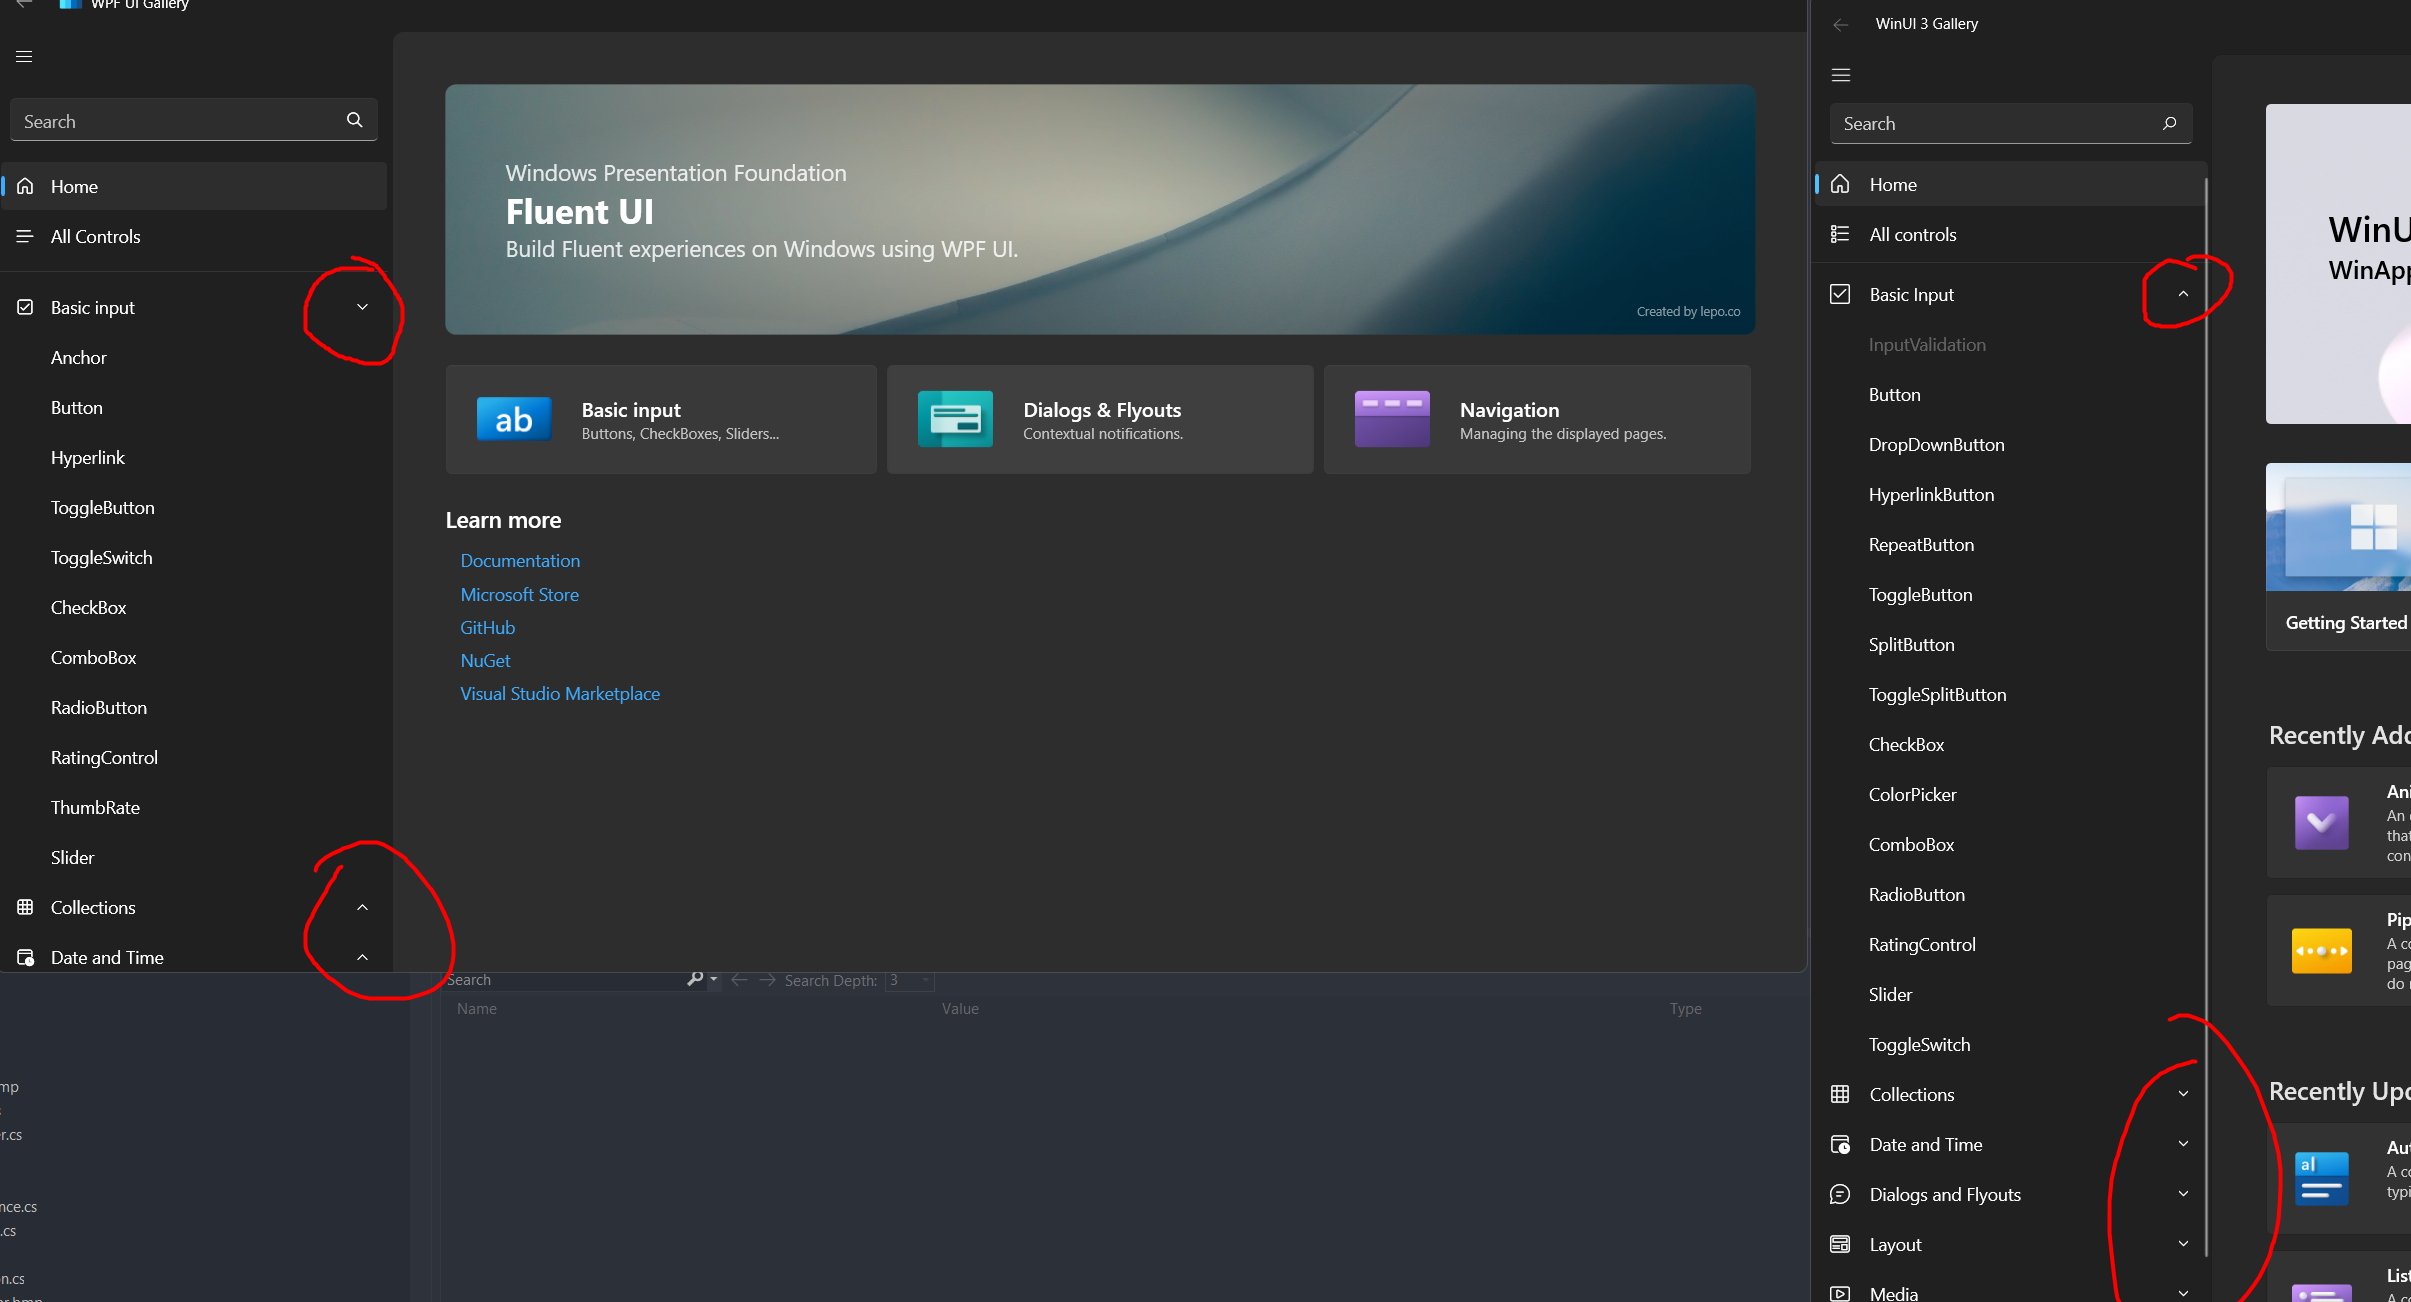Image resolution: width=2411 pixels, height=1302 pixels.
Task: Expand Dialogs and Flyouts in WinUI sidebar
Action: point(2183,1194)
